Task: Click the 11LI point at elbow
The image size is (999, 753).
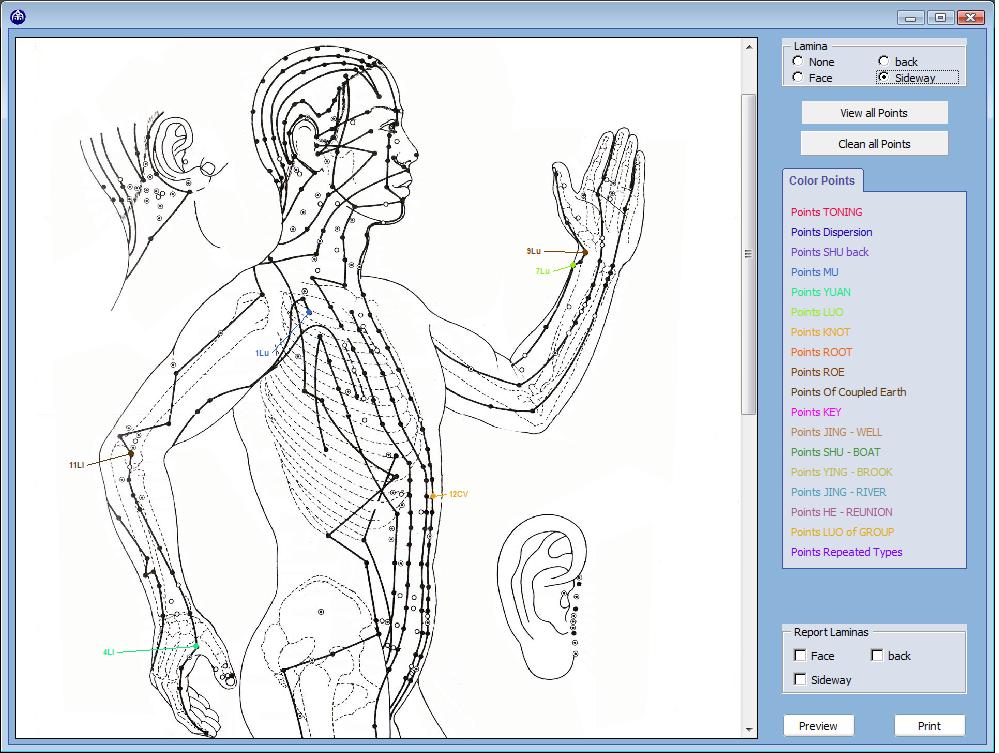Action: [131, 454]
